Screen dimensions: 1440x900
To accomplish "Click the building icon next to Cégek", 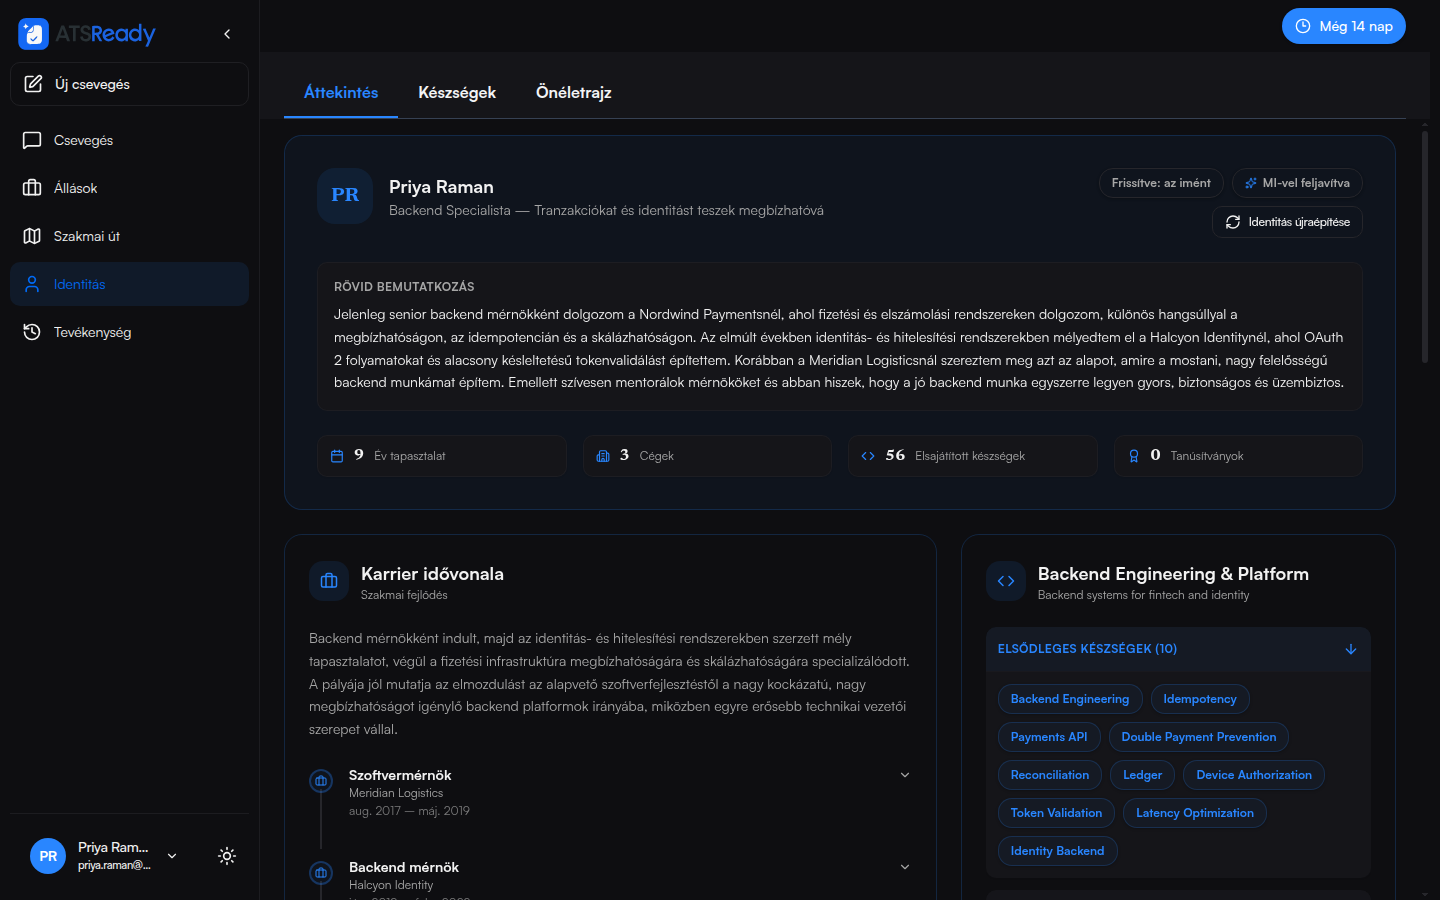I will [603, 456].
